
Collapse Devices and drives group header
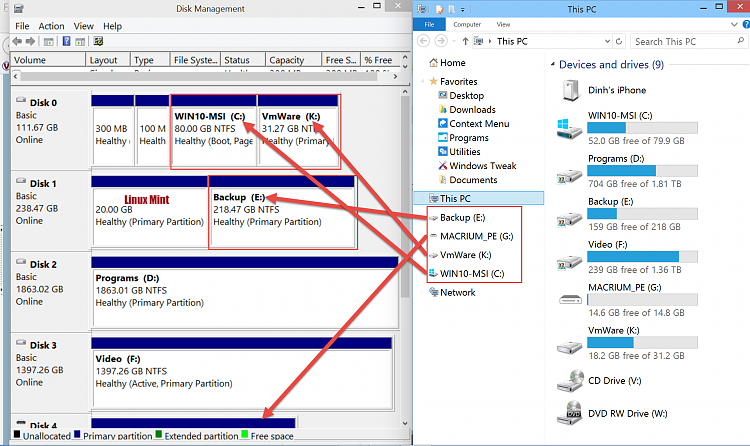tap(552, 64)
